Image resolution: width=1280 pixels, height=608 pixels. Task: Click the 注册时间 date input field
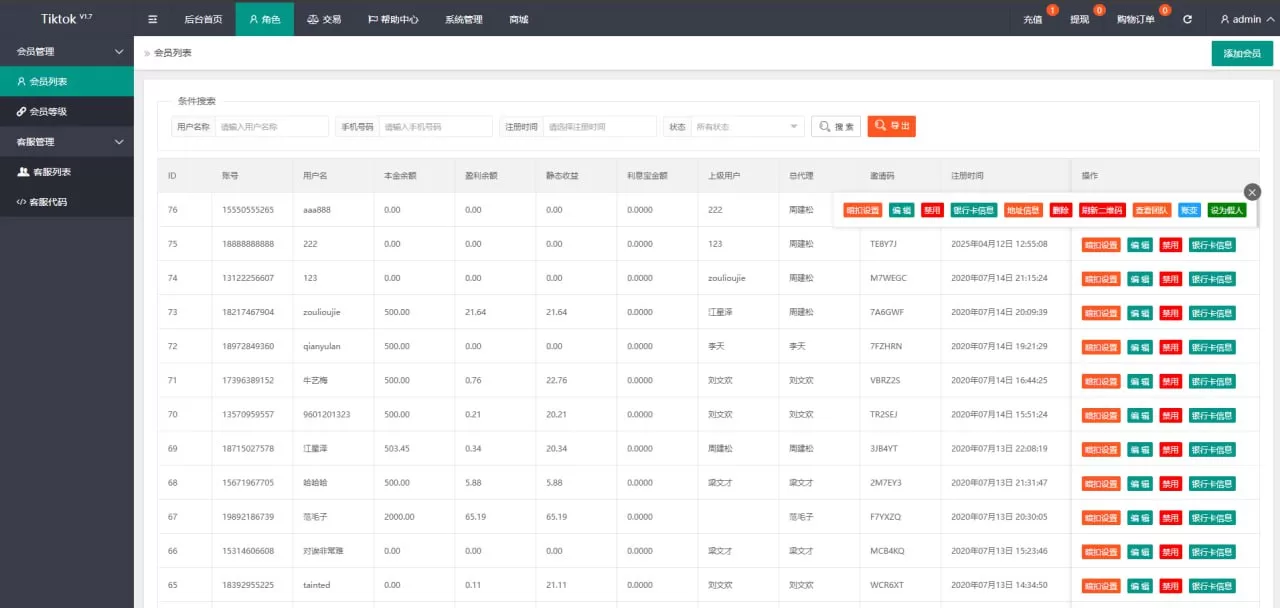[599, 127]
